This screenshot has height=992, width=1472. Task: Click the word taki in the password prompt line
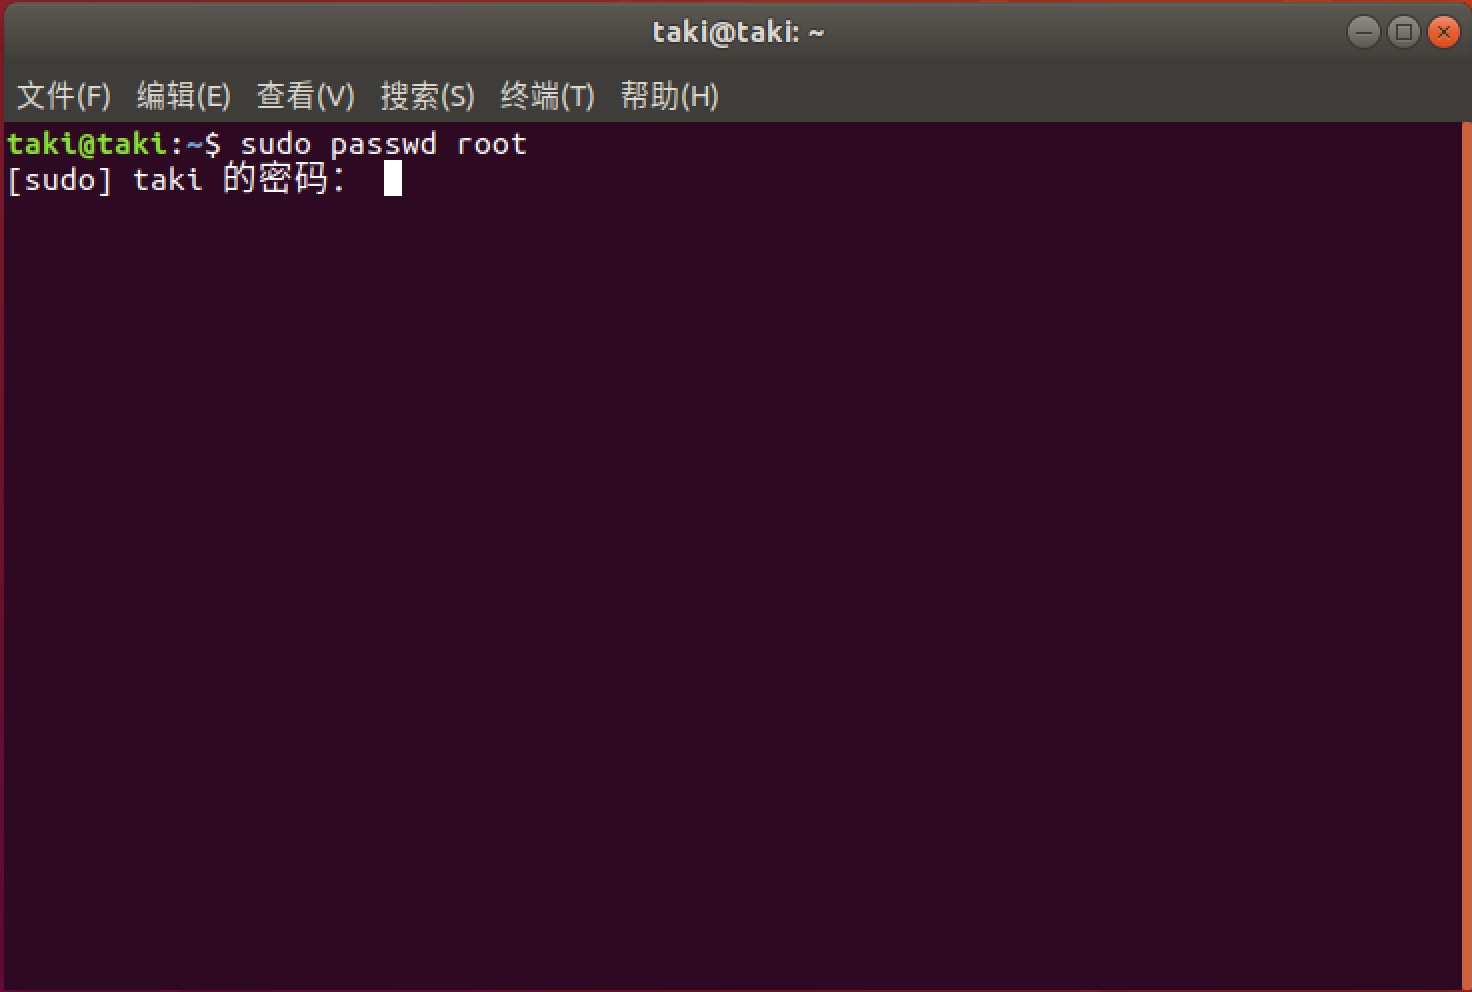tap(168, 179)
